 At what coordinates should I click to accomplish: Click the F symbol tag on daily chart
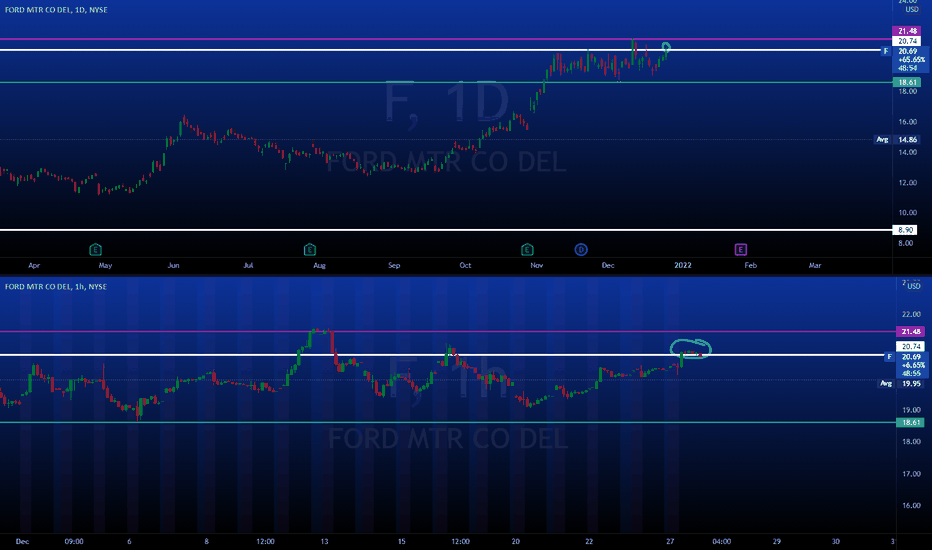tap(886, 51)
